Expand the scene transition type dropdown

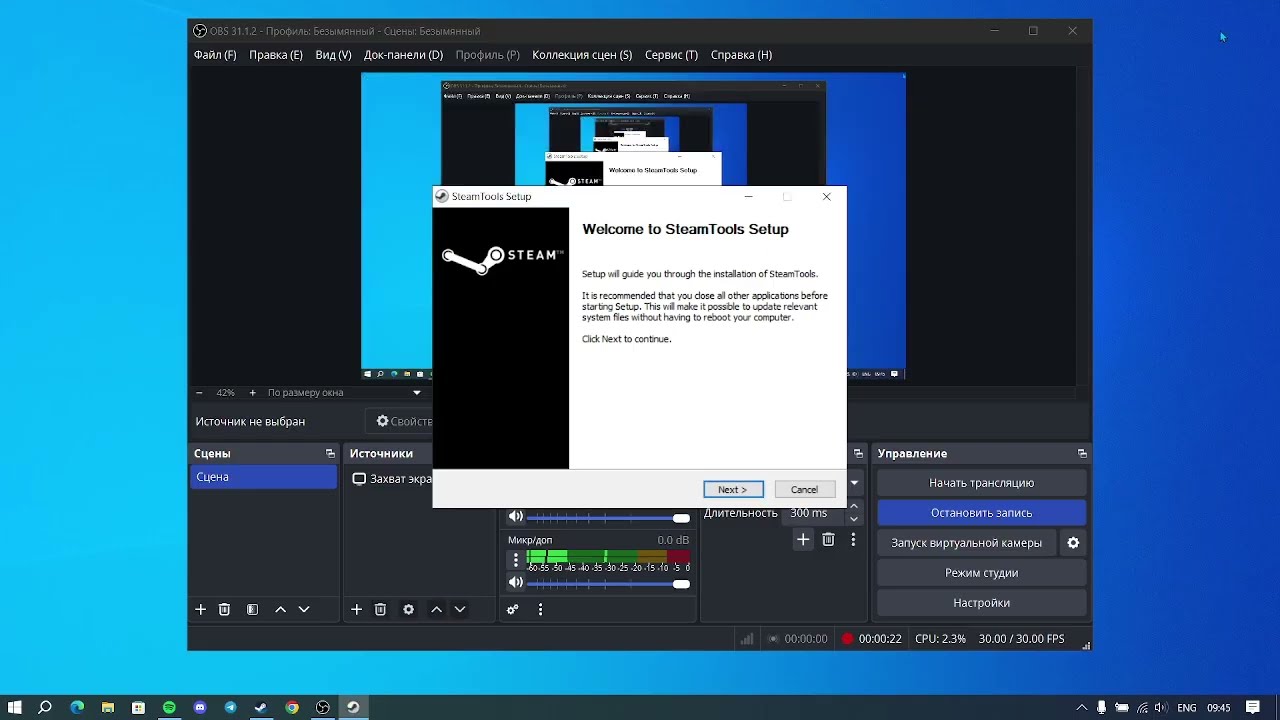coord(854,483)
